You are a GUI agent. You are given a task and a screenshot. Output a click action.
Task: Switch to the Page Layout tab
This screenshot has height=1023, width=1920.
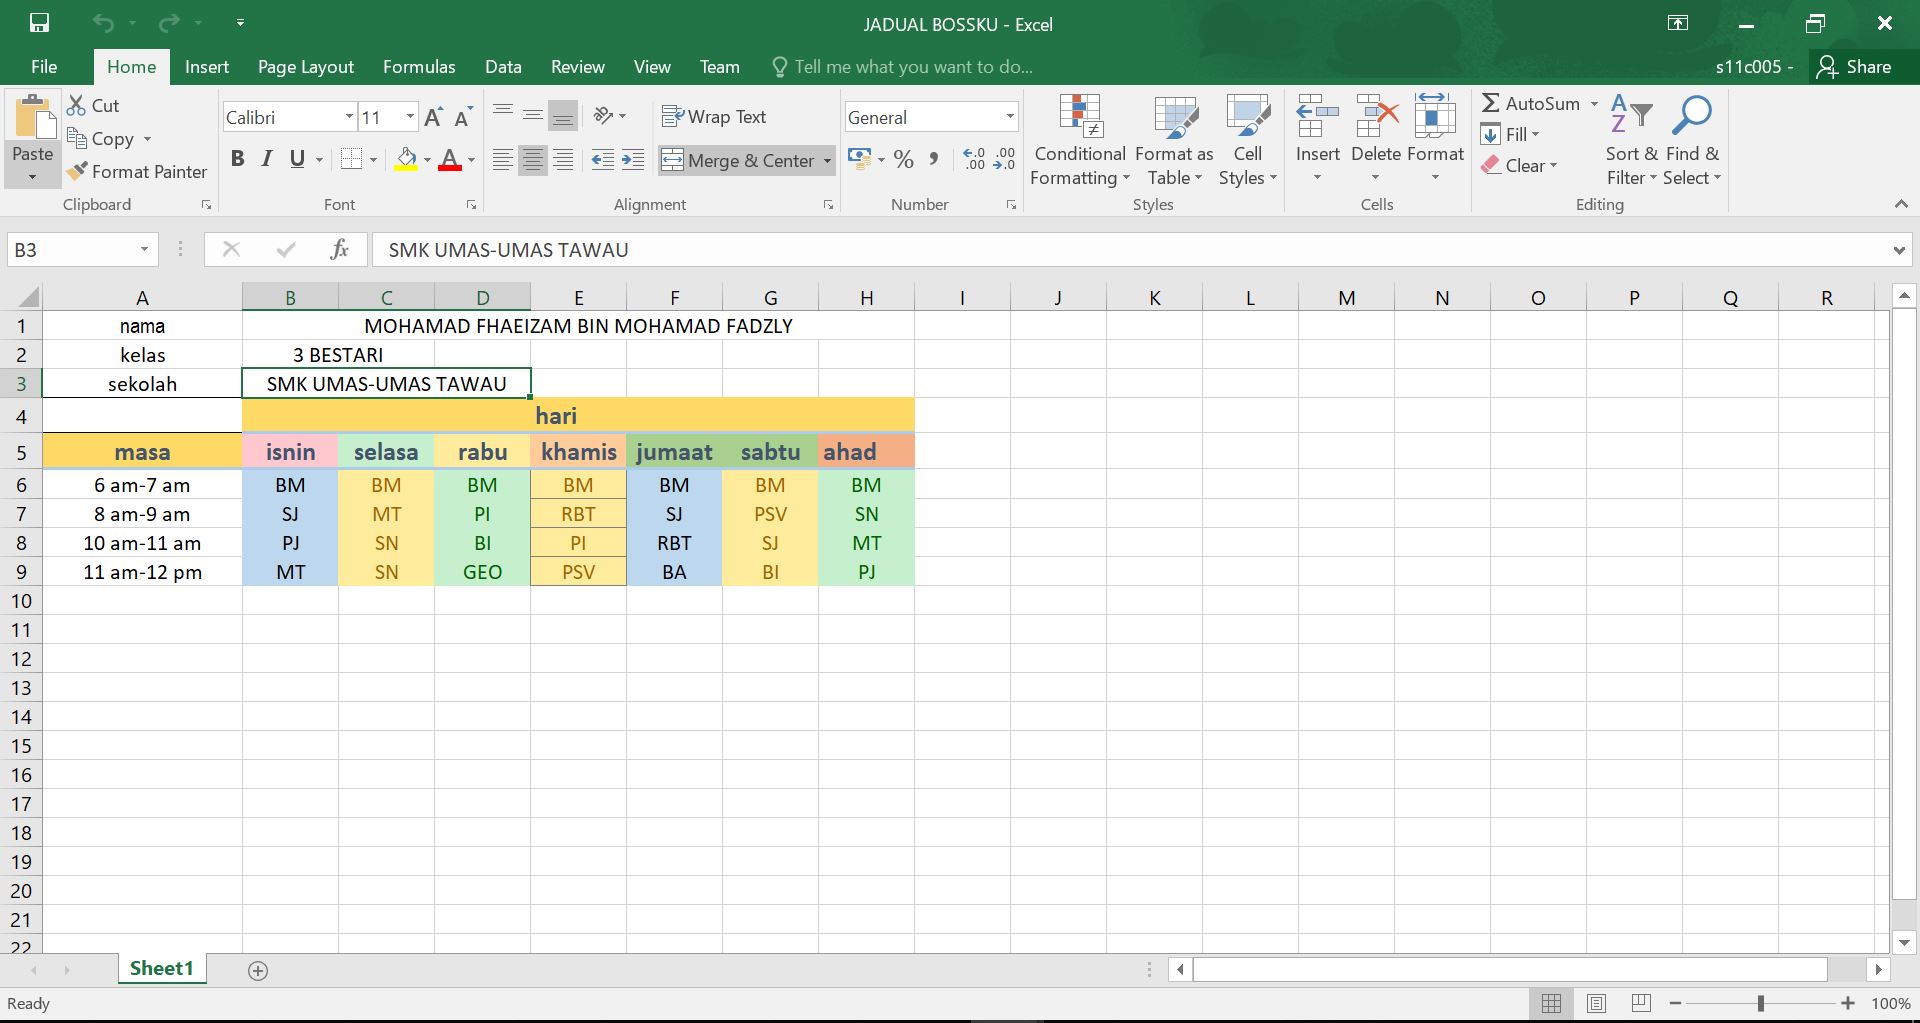pos(305,67)
